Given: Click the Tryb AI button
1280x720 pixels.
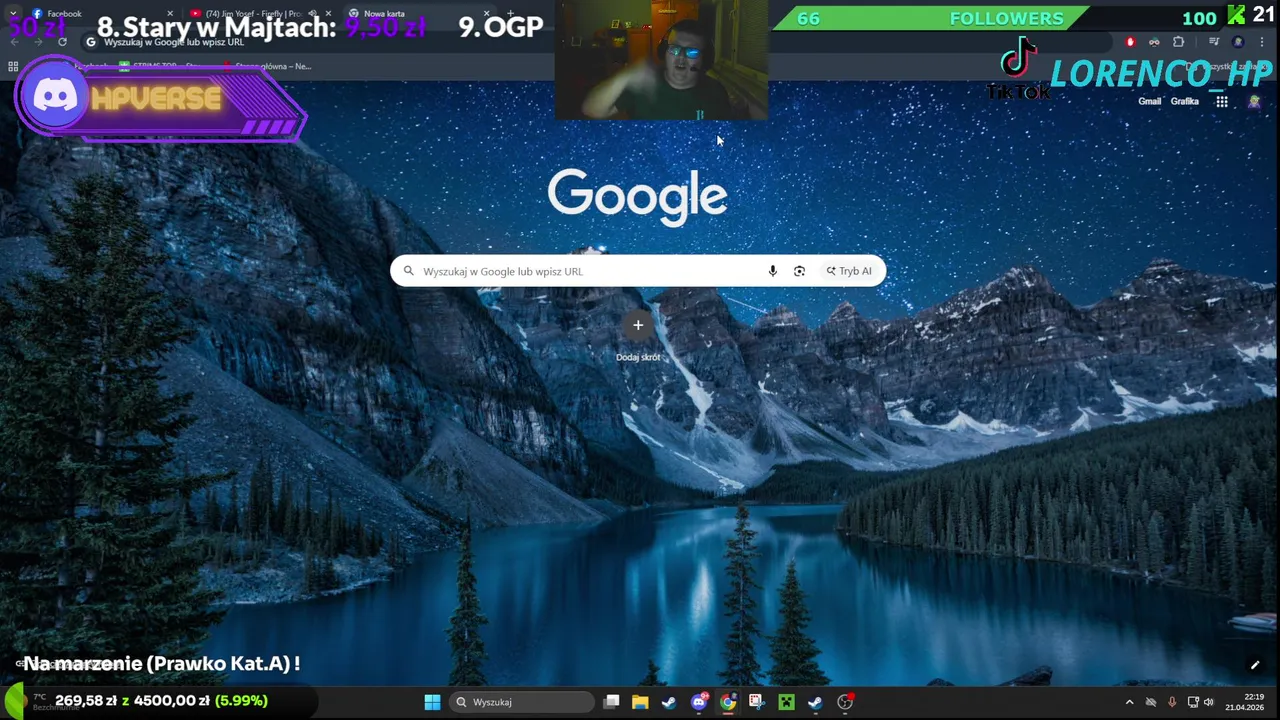Looking at the screenshot, I should pyautogui.click(x=849, y=271).
